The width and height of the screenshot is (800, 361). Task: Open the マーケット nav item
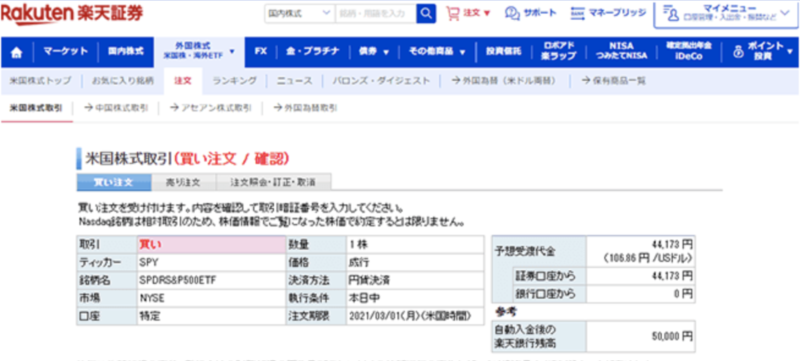coord(65,51)
